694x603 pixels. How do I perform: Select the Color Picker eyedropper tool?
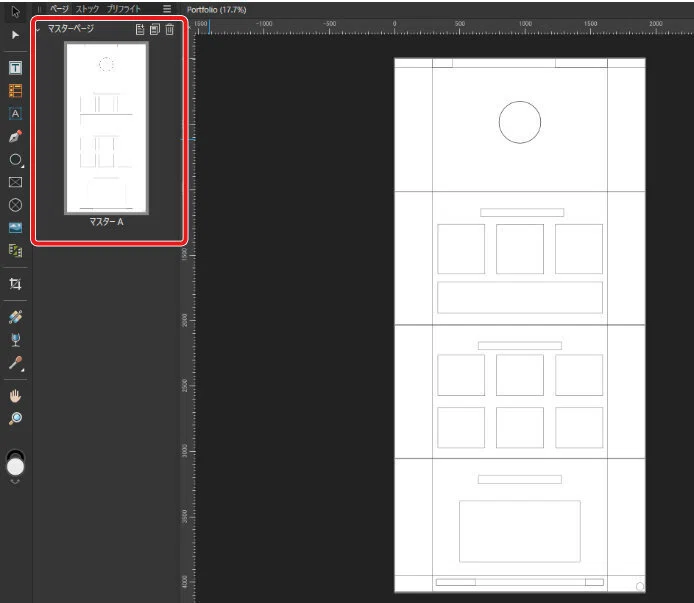pyautogui.click(x=15, y=363)
